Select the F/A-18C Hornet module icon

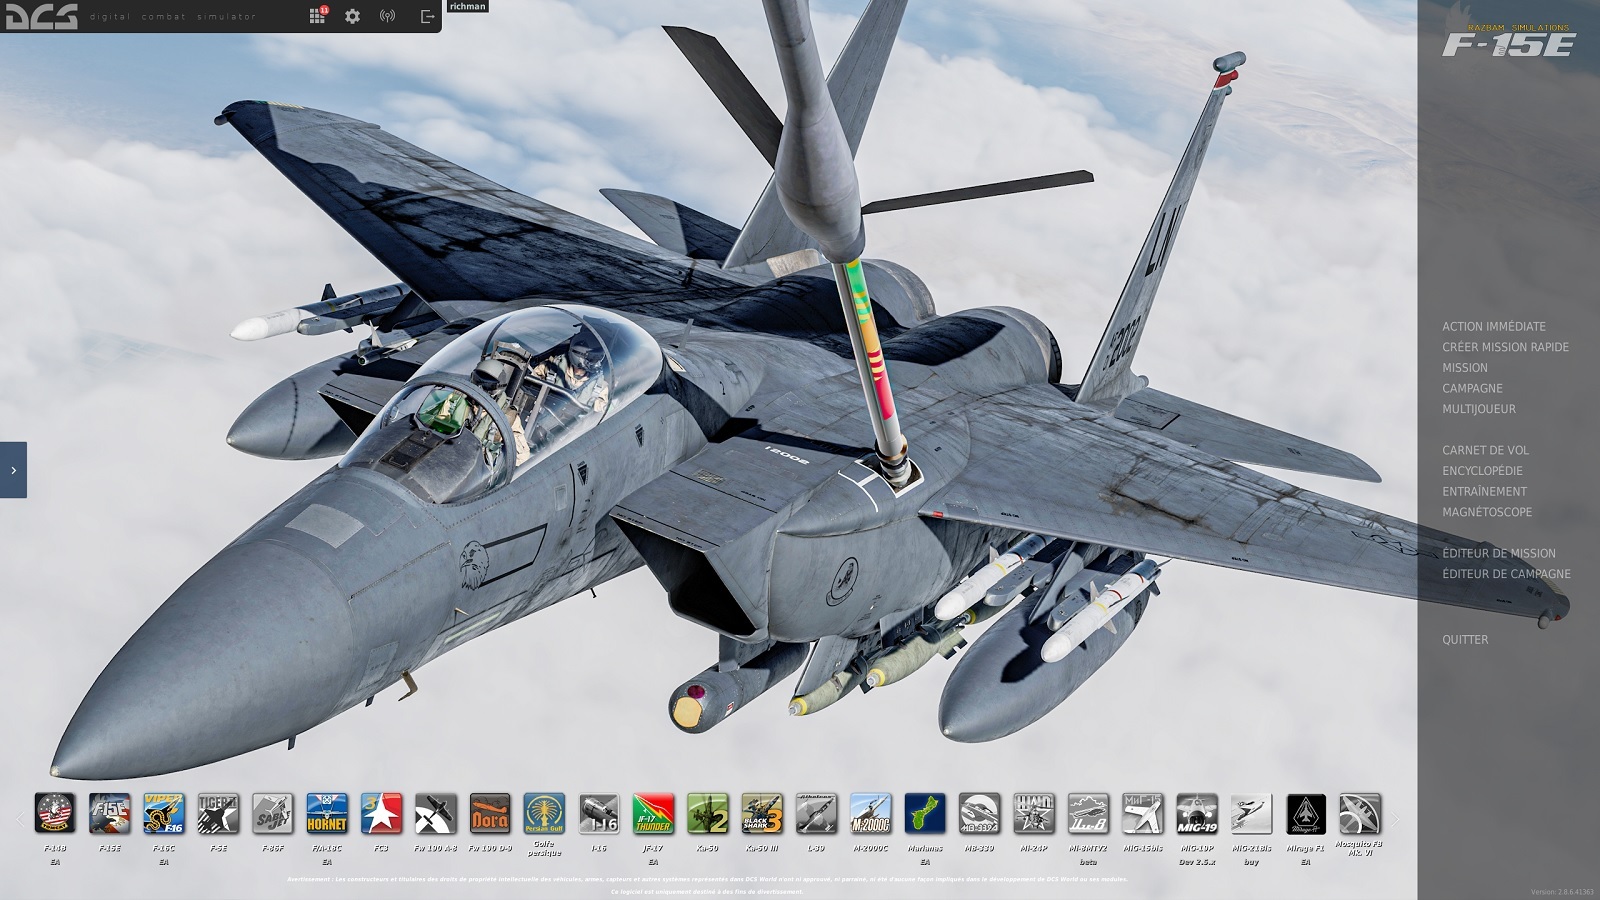pyautogui.click(x=327, y=813)
